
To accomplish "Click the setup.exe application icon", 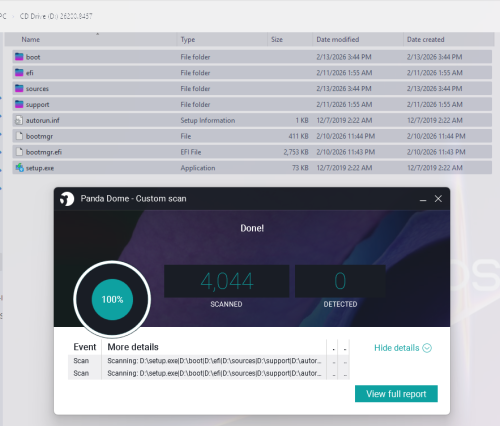I will [x=19, y=168].
